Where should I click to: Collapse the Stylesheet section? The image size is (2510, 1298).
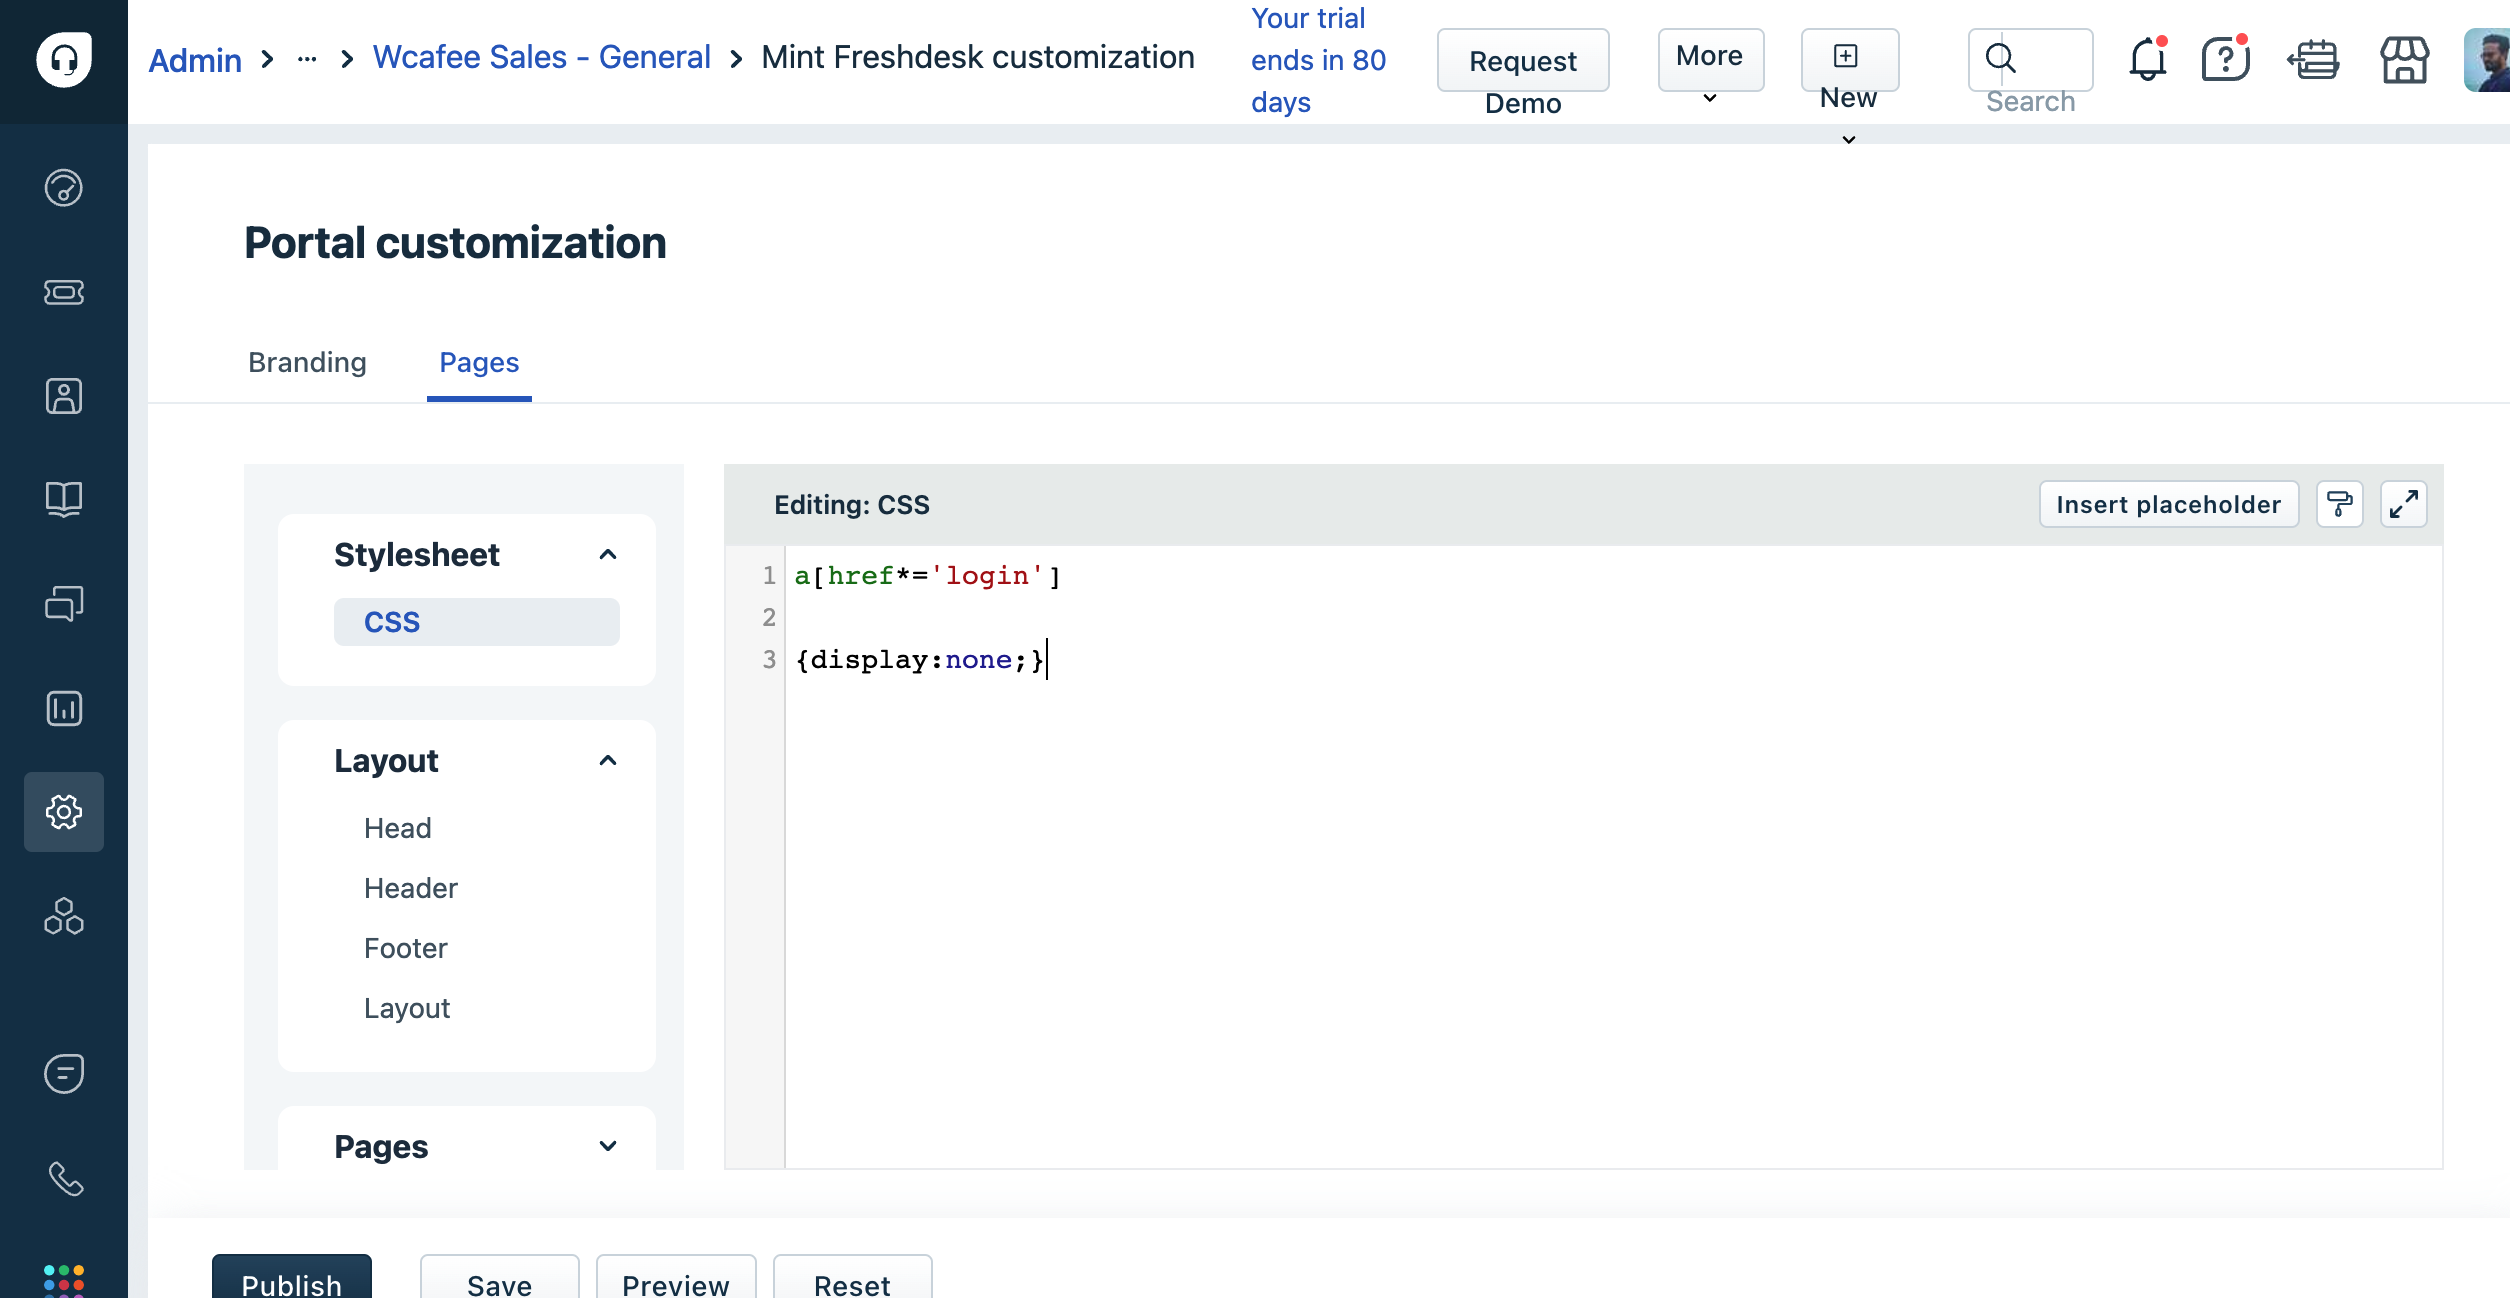point(608,554)
